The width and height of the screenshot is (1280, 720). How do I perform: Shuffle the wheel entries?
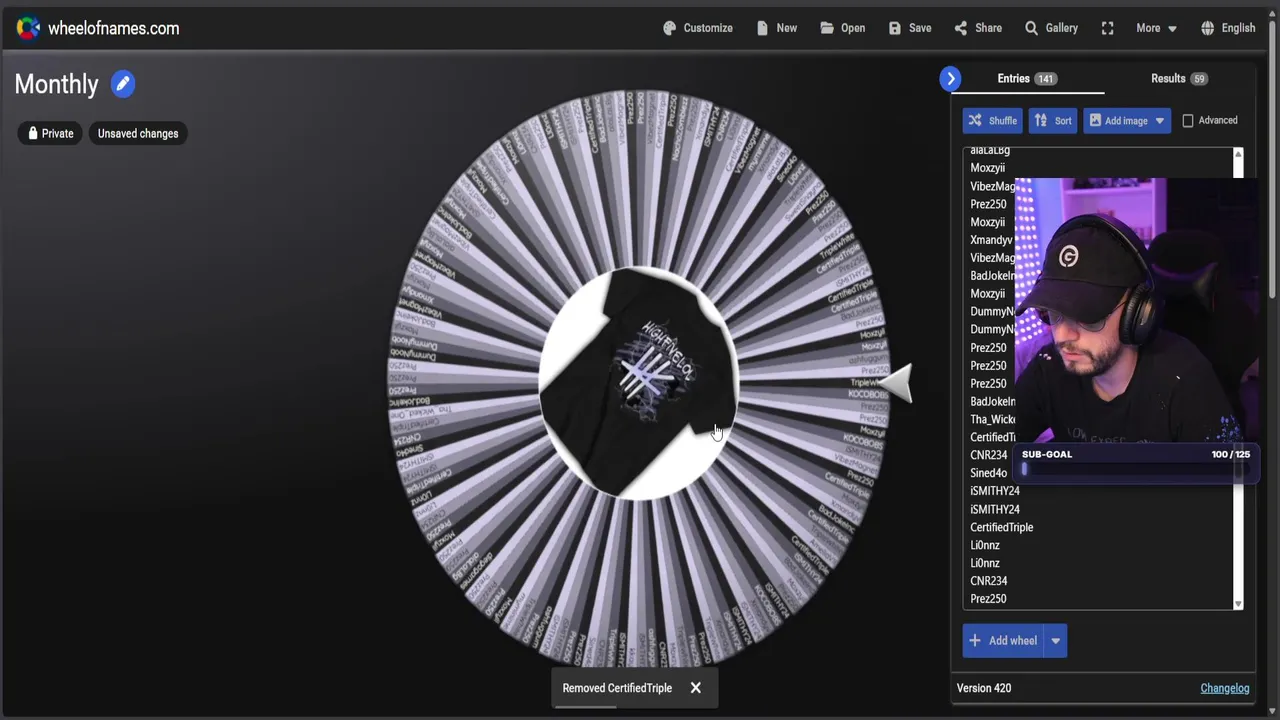[x=992, y=120]
